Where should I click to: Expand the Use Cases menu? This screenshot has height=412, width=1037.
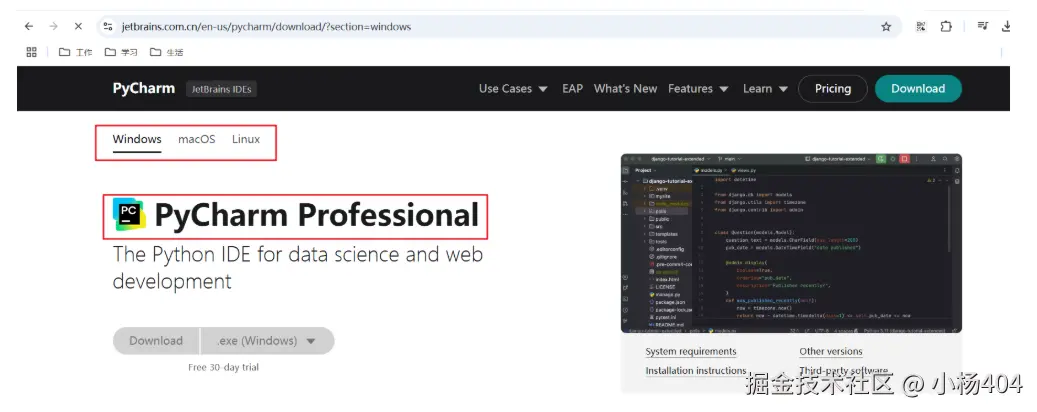(513, 89)
